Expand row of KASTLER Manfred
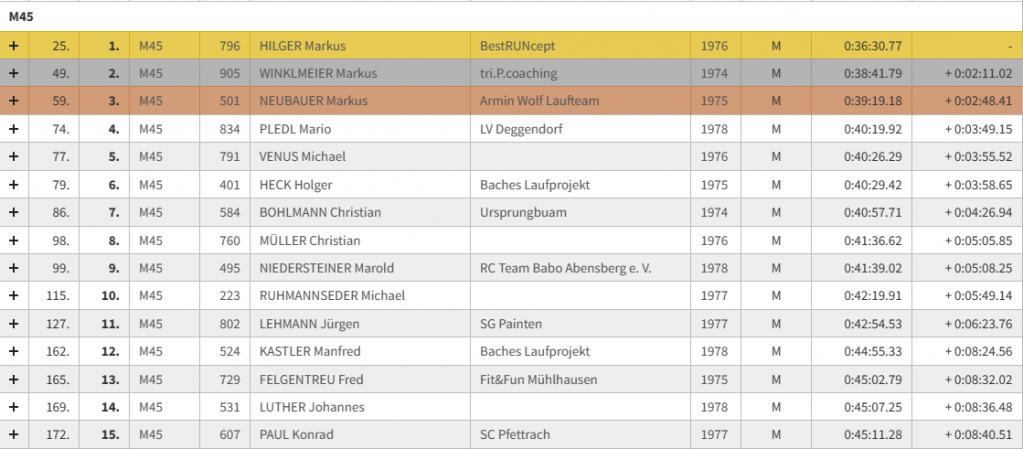Image resolution: width=1023 pixels, height=449 pixels. [x=13, y=352]
